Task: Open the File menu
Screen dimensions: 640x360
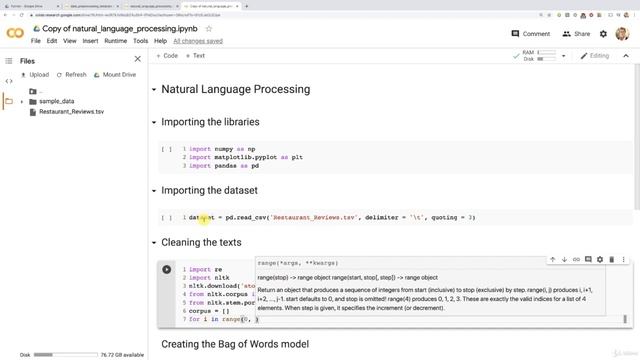Action: pyautogui.click(x=36, y=41)
